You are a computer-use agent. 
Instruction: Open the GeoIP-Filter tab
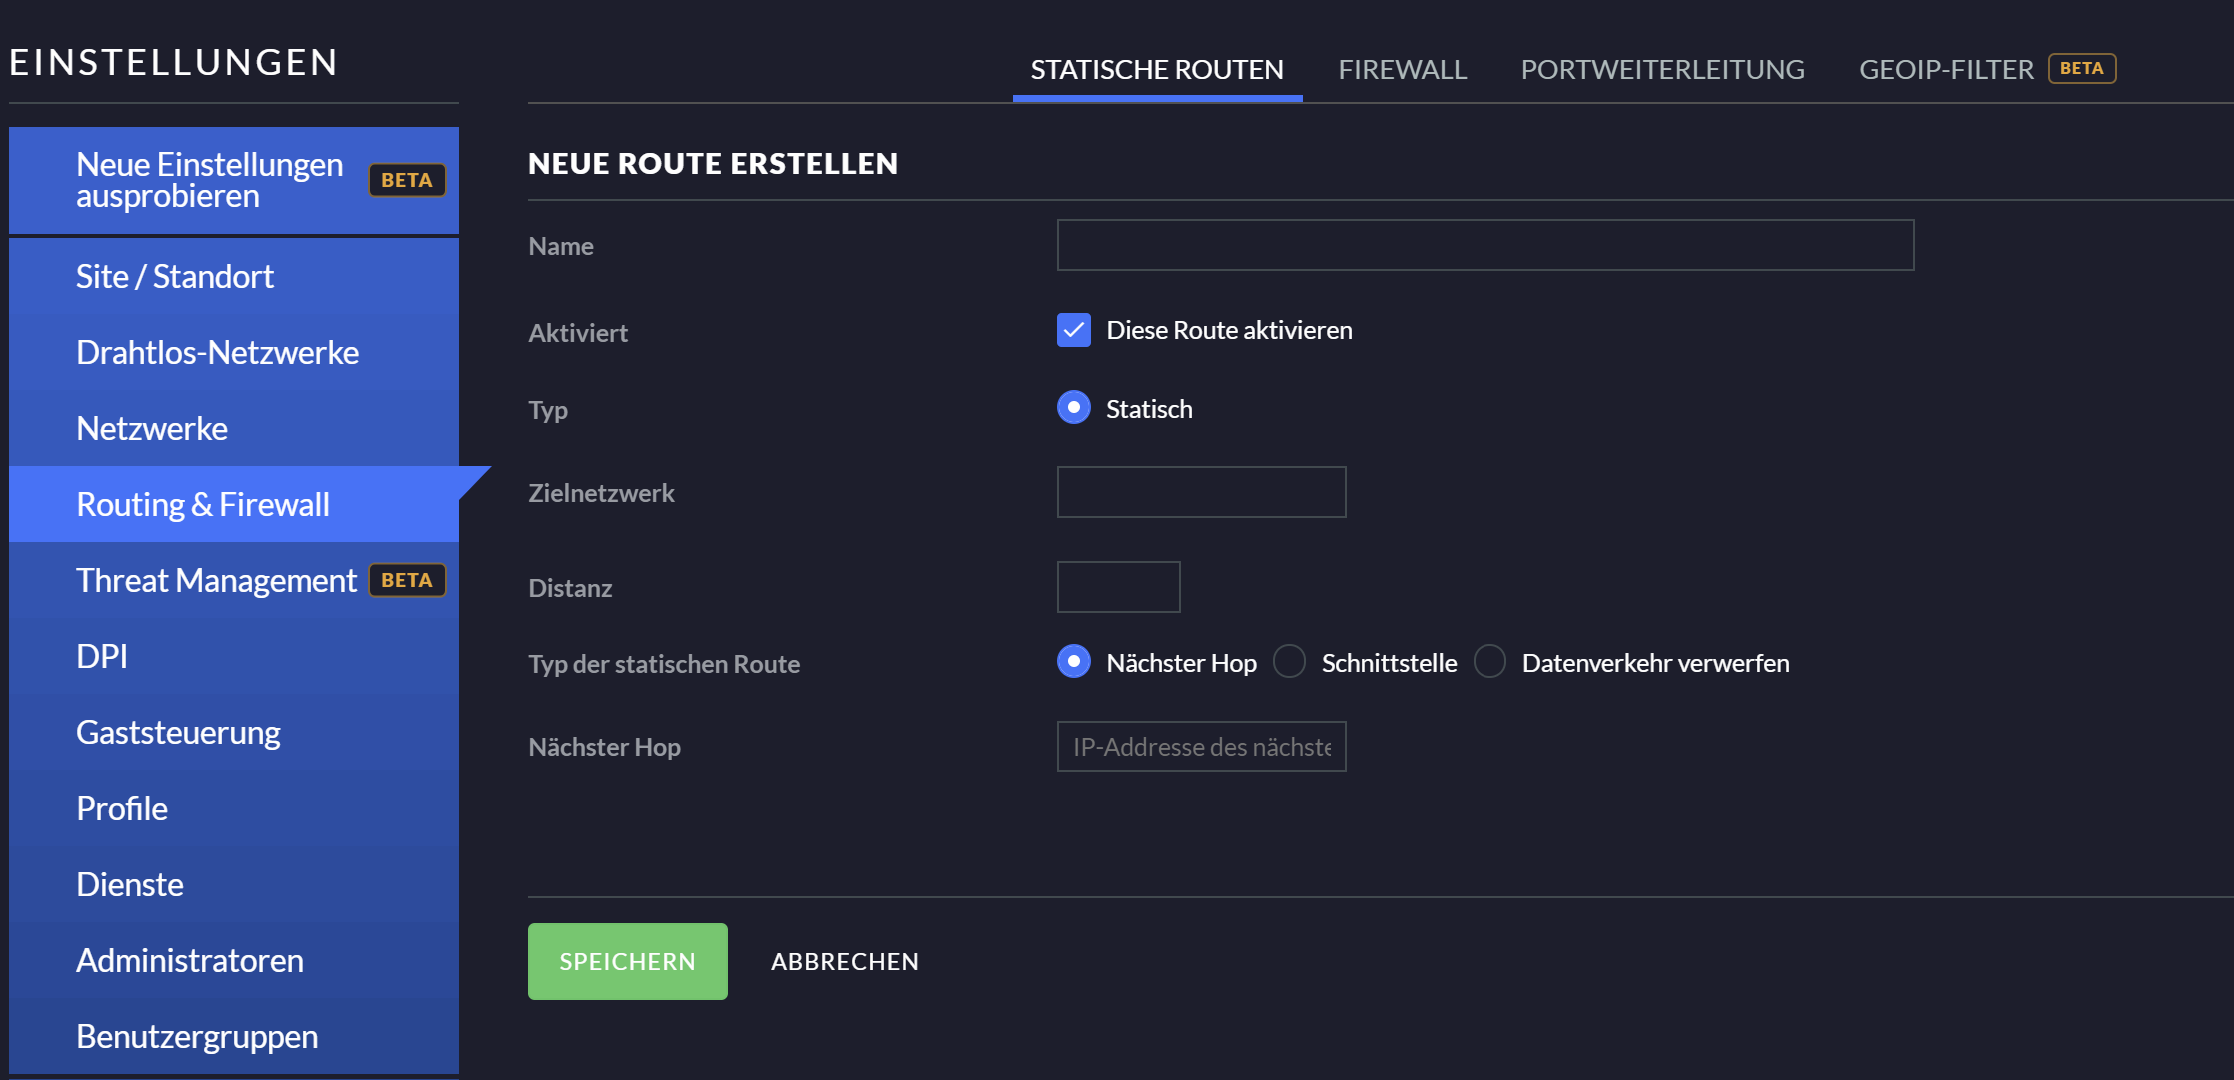[x=1946, y=70]
